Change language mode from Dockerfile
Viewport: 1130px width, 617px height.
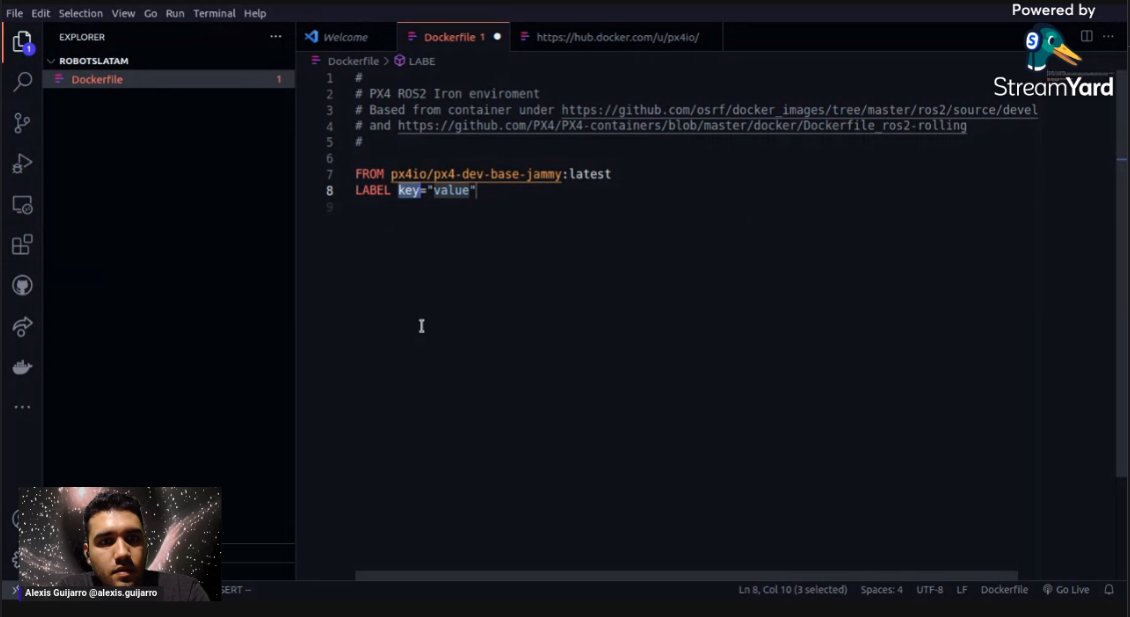point(1004,590)
